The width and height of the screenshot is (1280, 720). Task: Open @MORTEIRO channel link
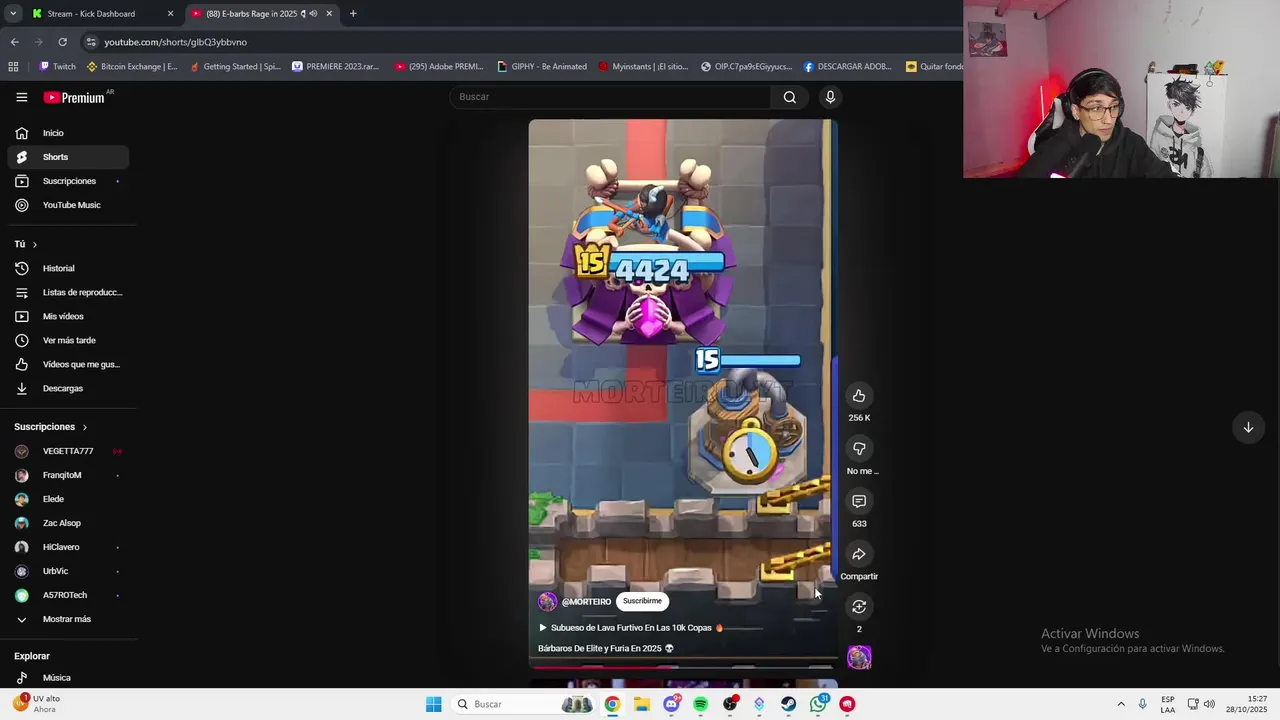click(x=586, y=602)
